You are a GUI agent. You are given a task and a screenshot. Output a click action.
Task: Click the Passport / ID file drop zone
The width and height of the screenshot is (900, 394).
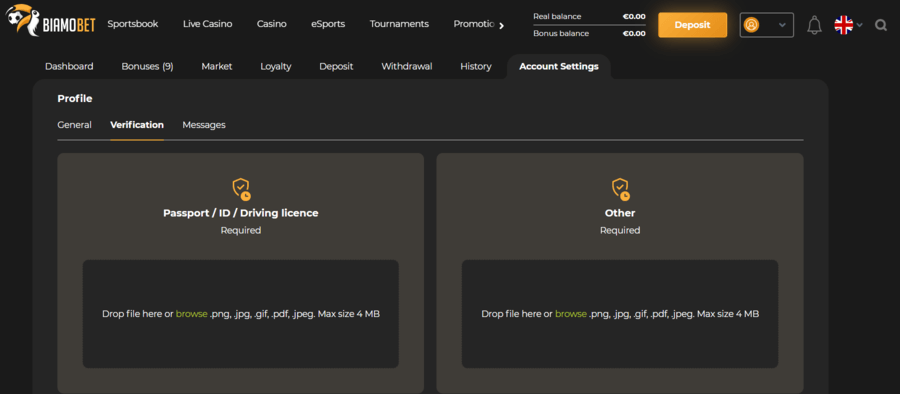[x=240, y=314]
